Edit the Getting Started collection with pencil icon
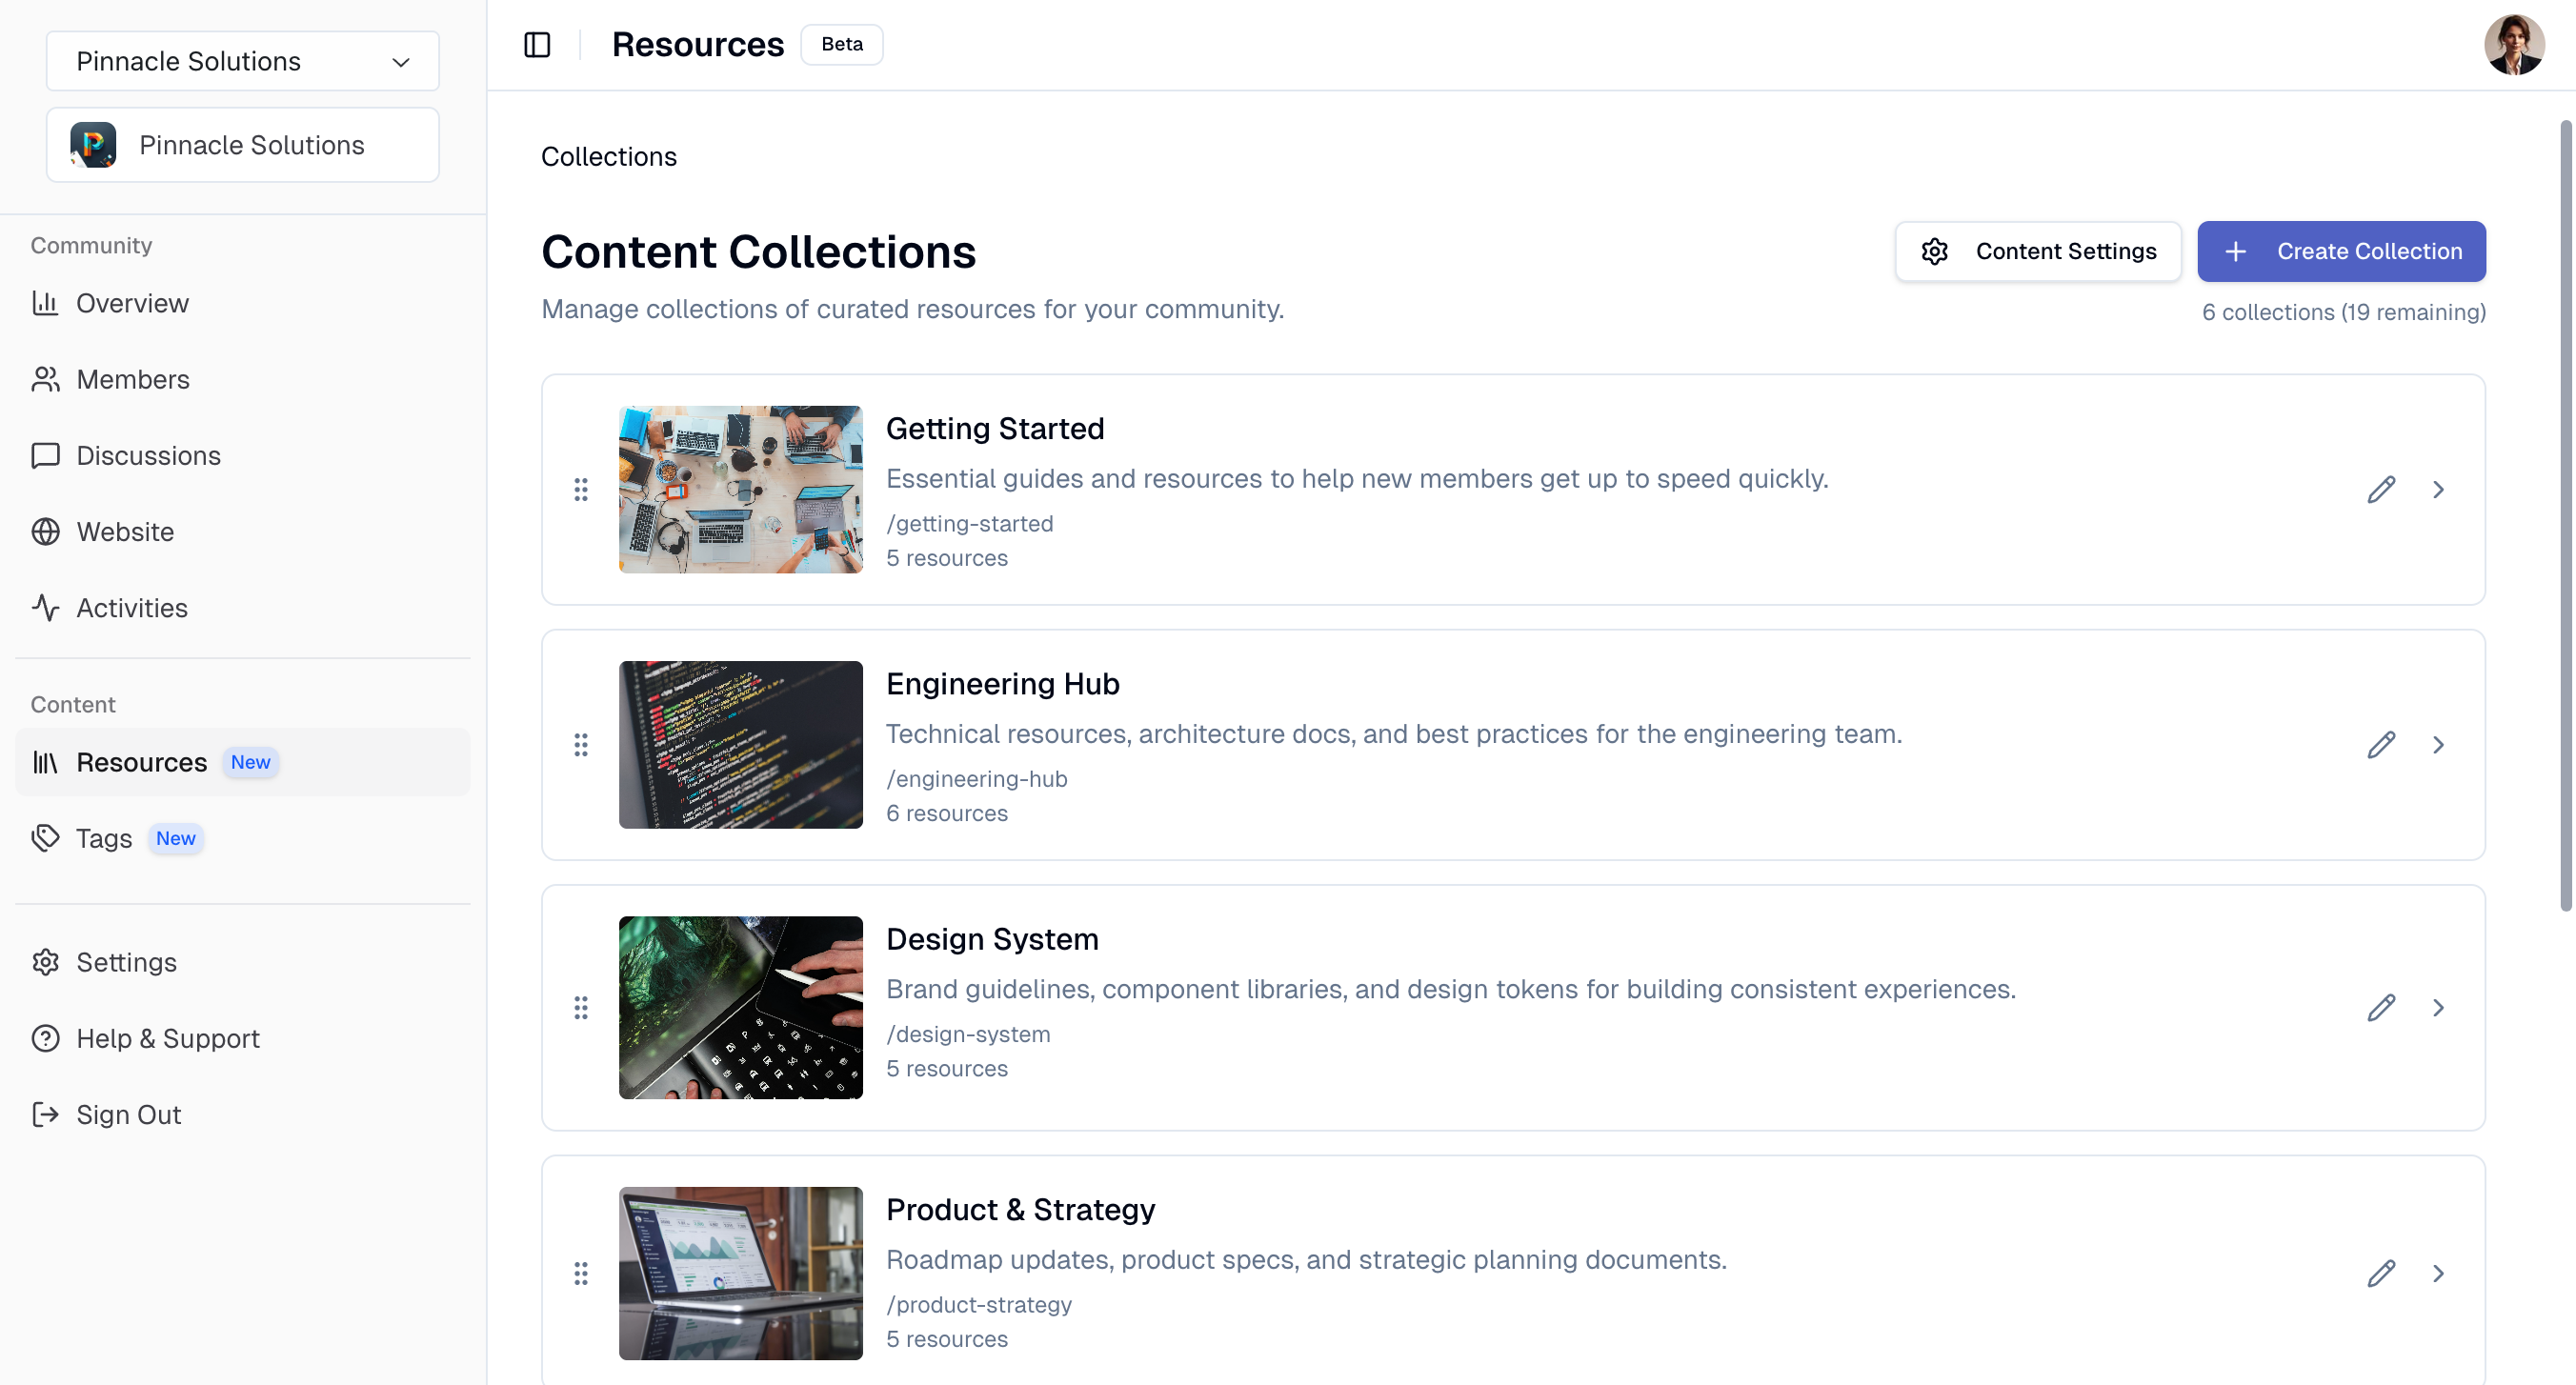The height and width of the screenshot is (1385, 2576). [x=2382, y=489]
